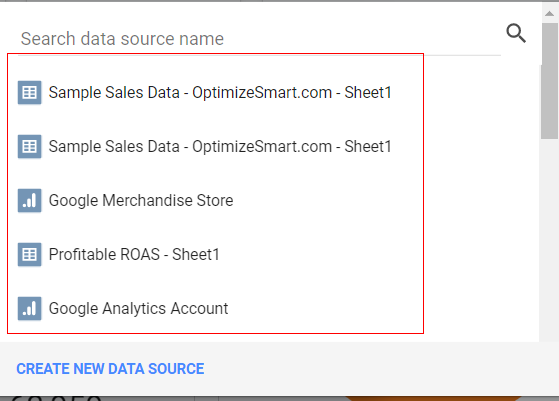Screen dimensions: 559x401
Task: Click the orange chart shape behind dialog
Action: click(x=433, y=398)
